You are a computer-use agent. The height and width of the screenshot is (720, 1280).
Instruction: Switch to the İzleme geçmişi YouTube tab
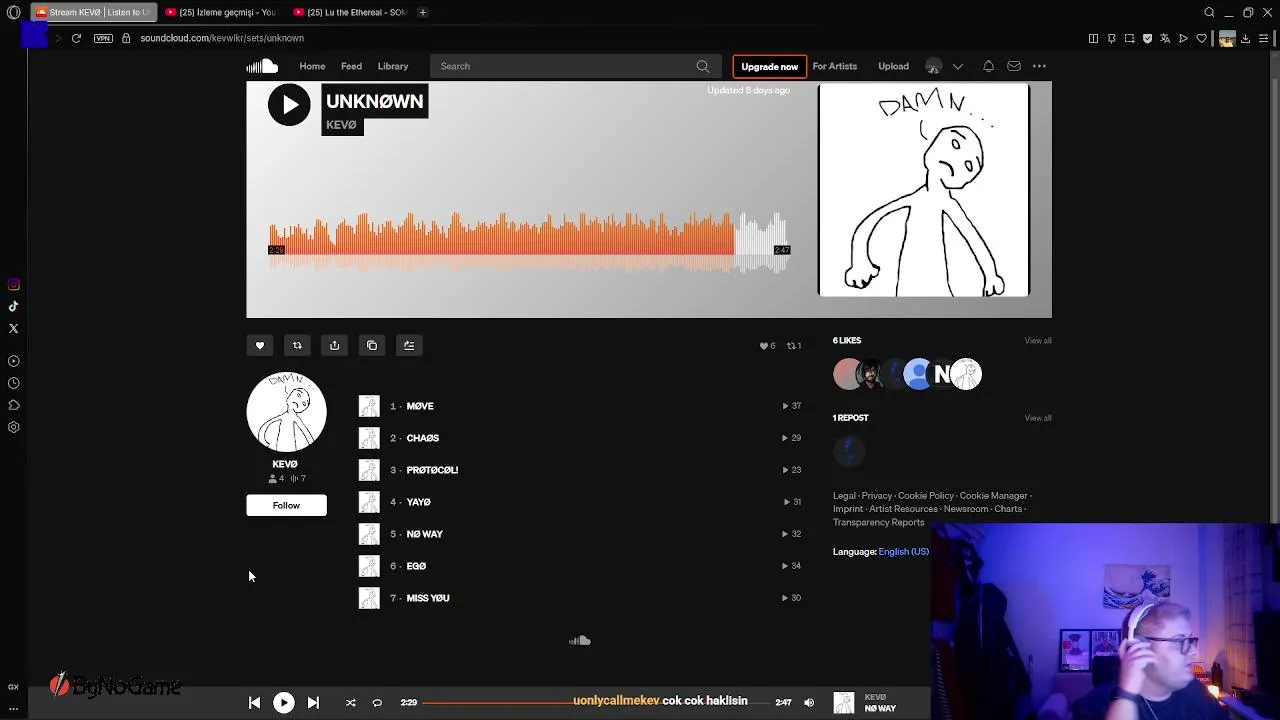point(222,12)
